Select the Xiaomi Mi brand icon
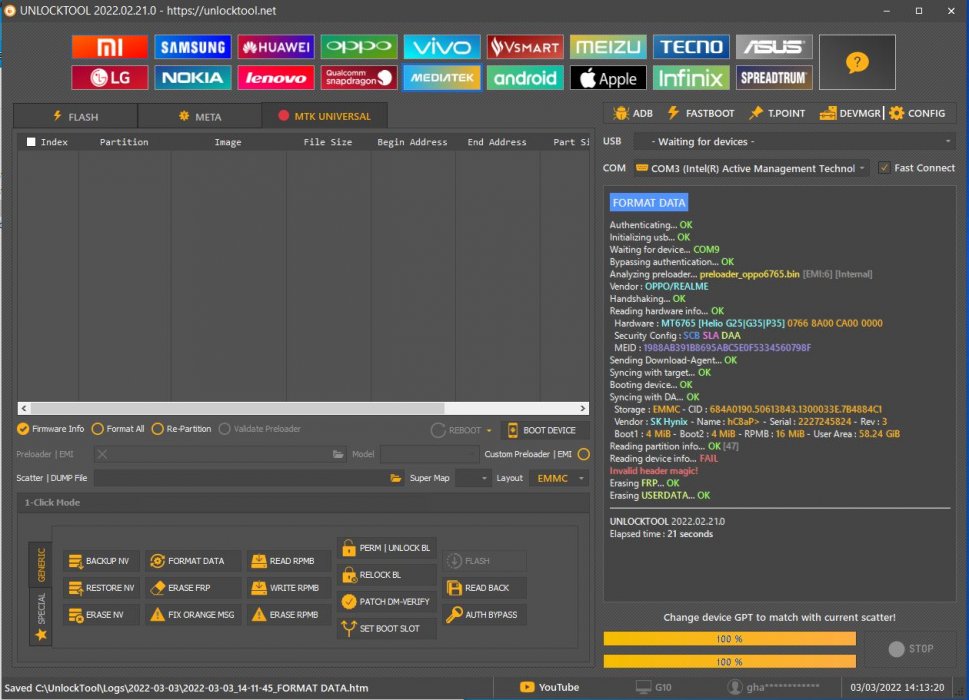The height and width of the screenshot is (700, 969). [x=109, y=47]
